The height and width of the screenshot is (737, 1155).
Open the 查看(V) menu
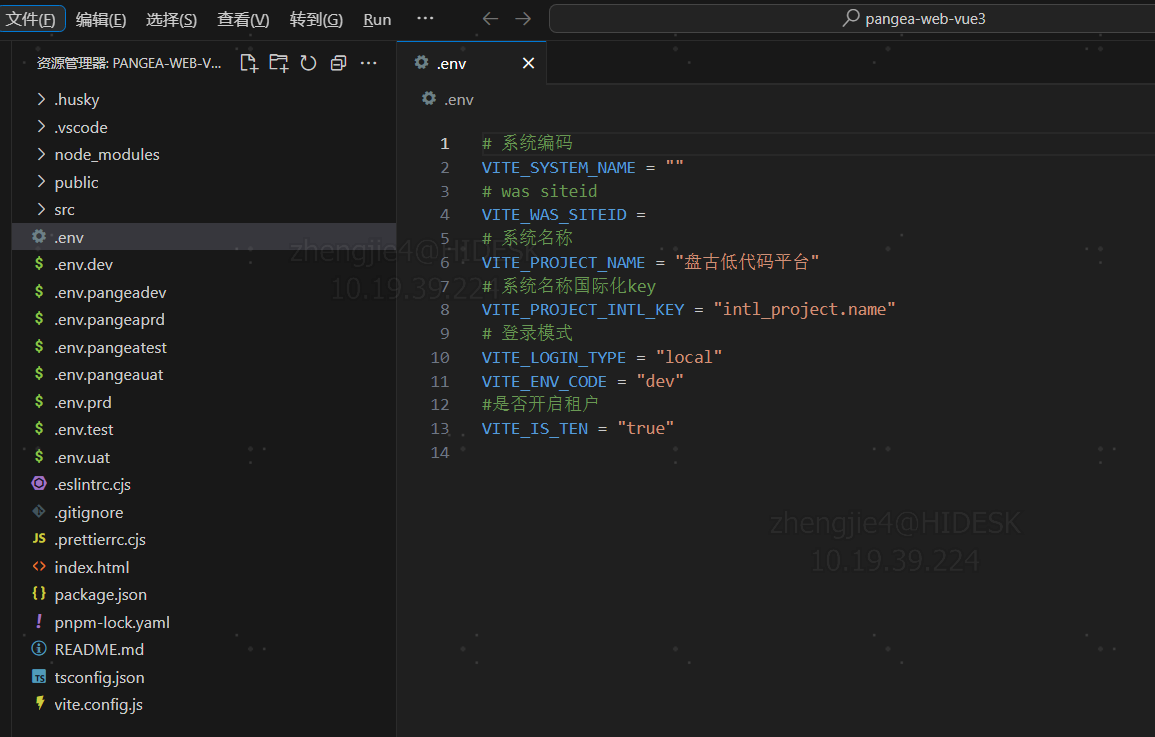pyautogui.click(x=243, y=19)
